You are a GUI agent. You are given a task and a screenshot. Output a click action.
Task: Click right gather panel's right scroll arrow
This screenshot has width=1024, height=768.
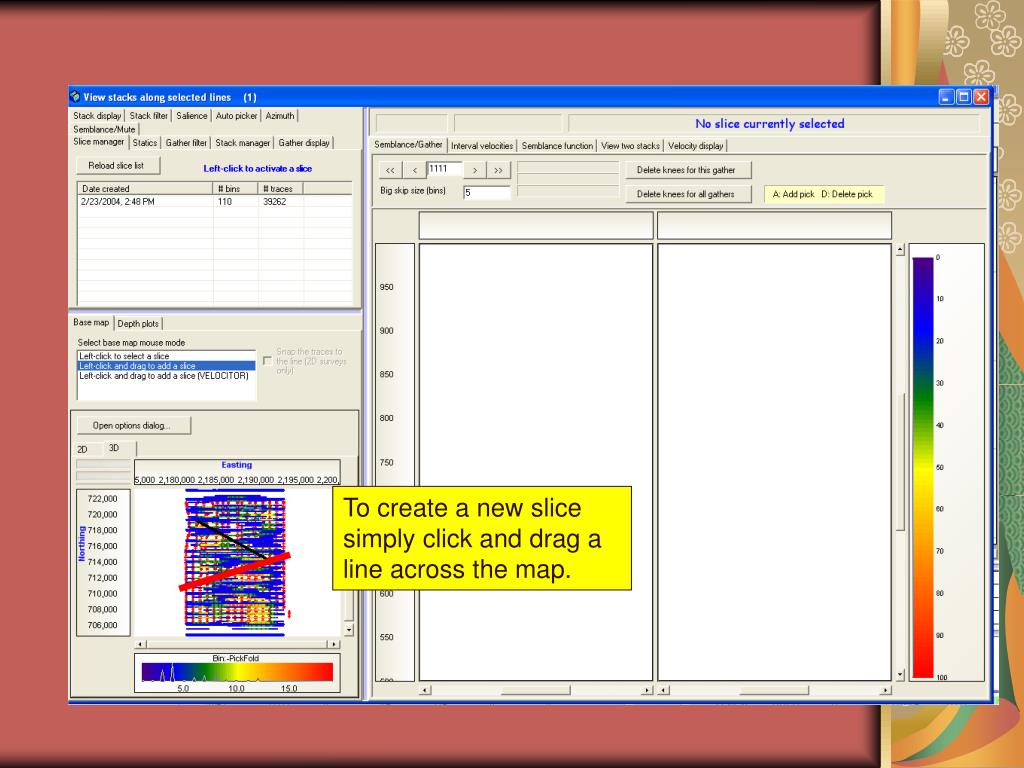click(x=886, y=690)
